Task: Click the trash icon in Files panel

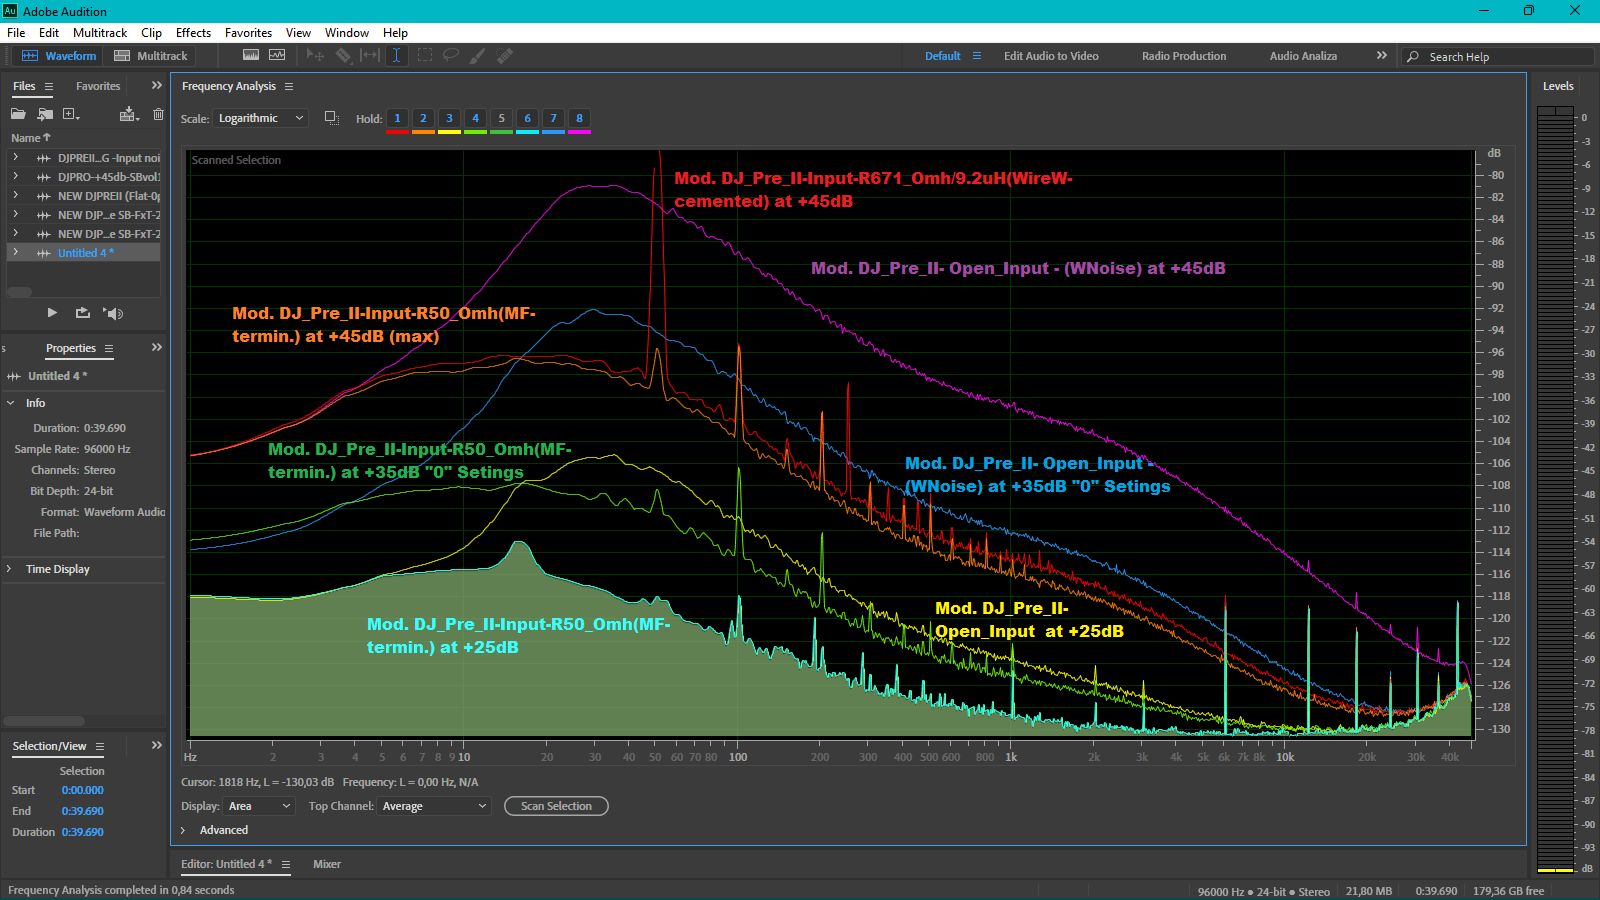Action: [x=158, y=114]
